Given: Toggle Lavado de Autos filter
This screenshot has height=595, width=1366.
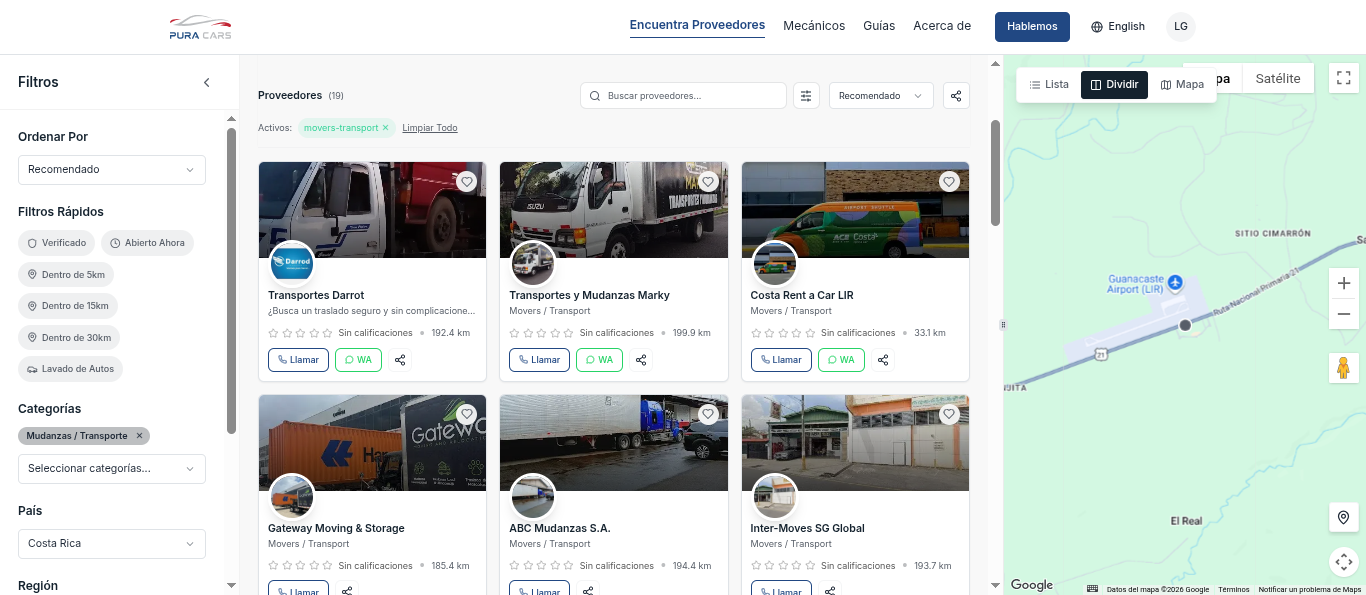Looking at the screenshot, I should point(70,368).
